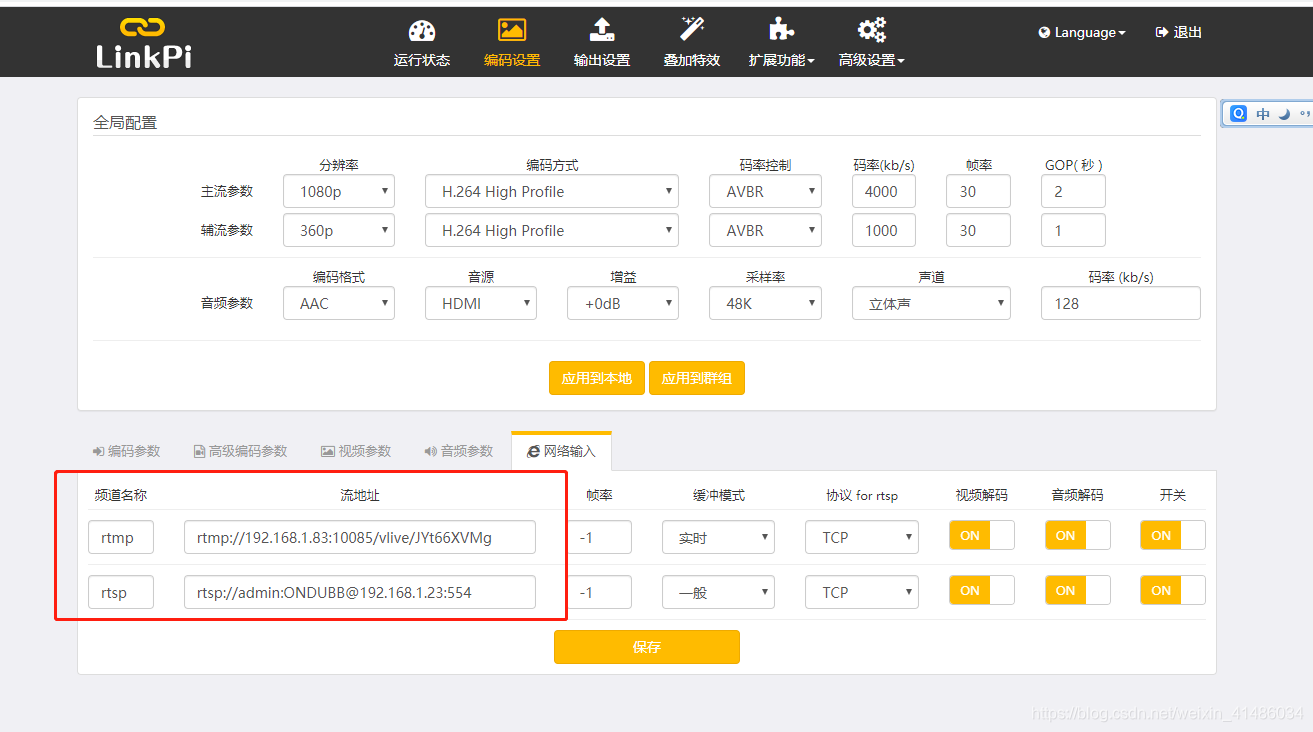Viewport: 1313px width, 732px height.
Task: Toggle rtmp row 音频解码 switch
Action: click(x=1077, y=535)
